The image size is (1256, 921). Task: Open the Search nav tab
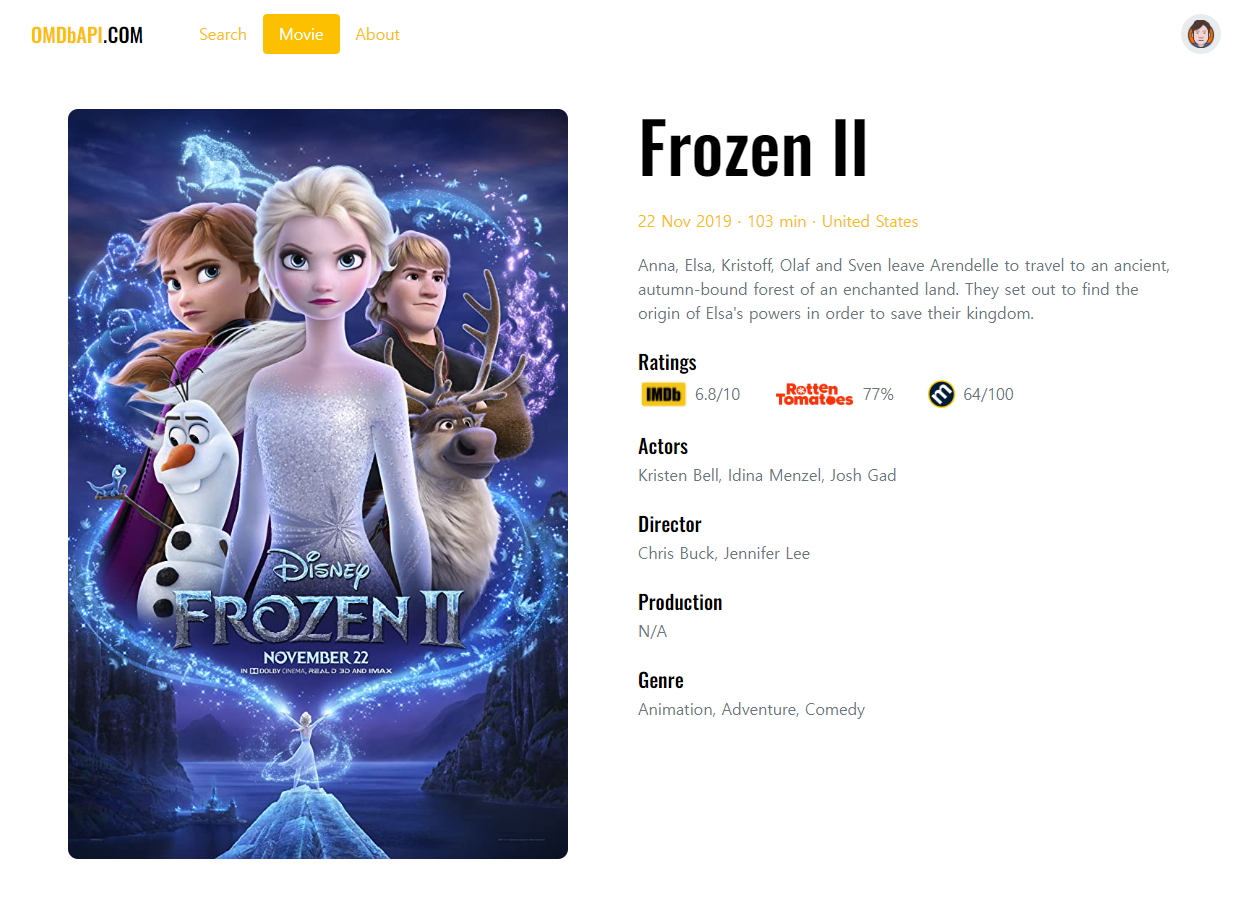(222, 34)
